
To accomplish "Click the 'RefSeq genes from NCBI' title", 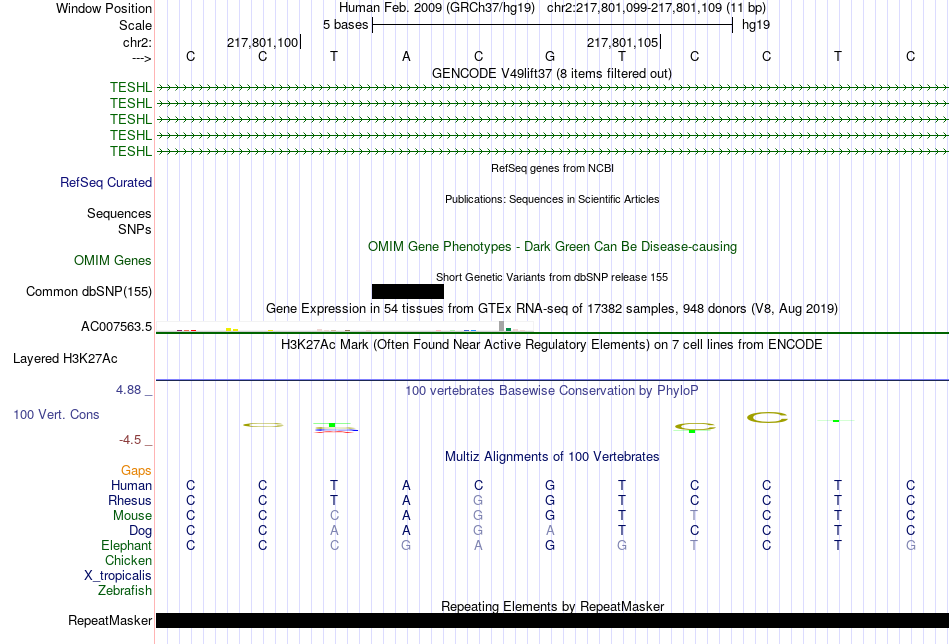I will 552,168.
